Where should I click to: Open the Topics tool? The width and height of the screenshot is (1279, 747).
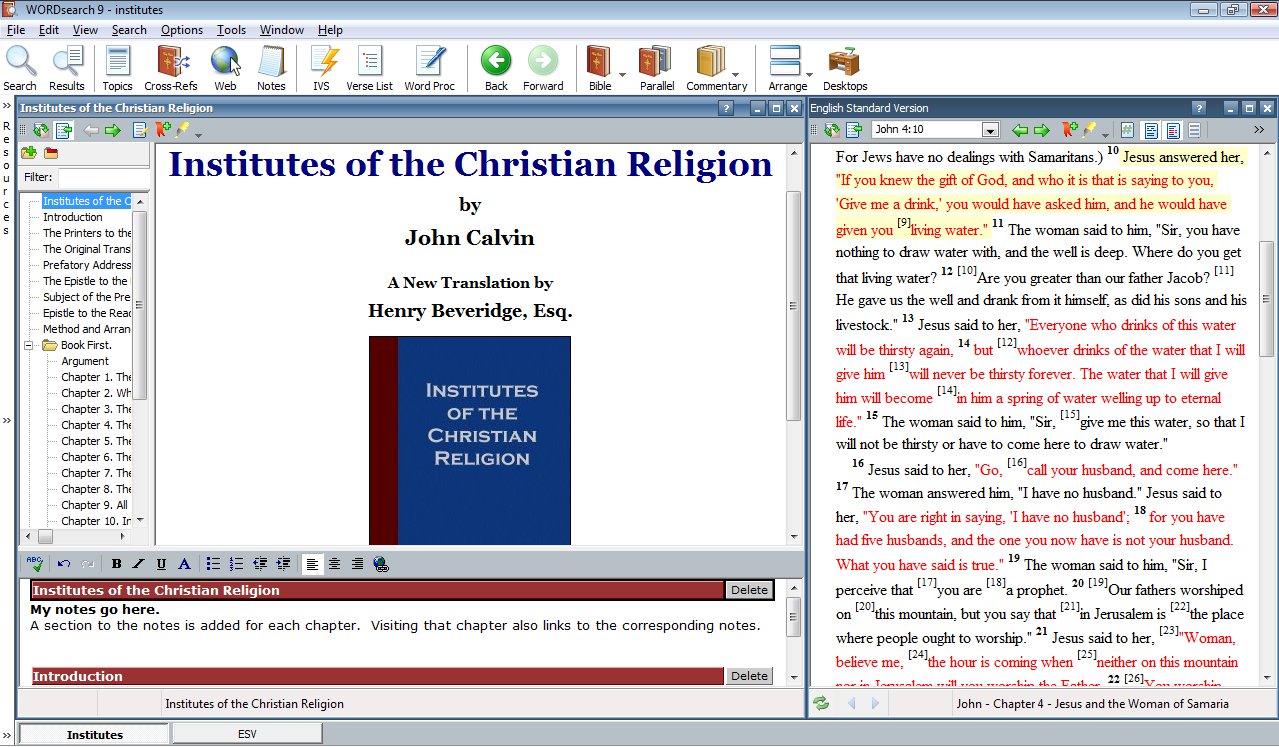coord(117,68)
